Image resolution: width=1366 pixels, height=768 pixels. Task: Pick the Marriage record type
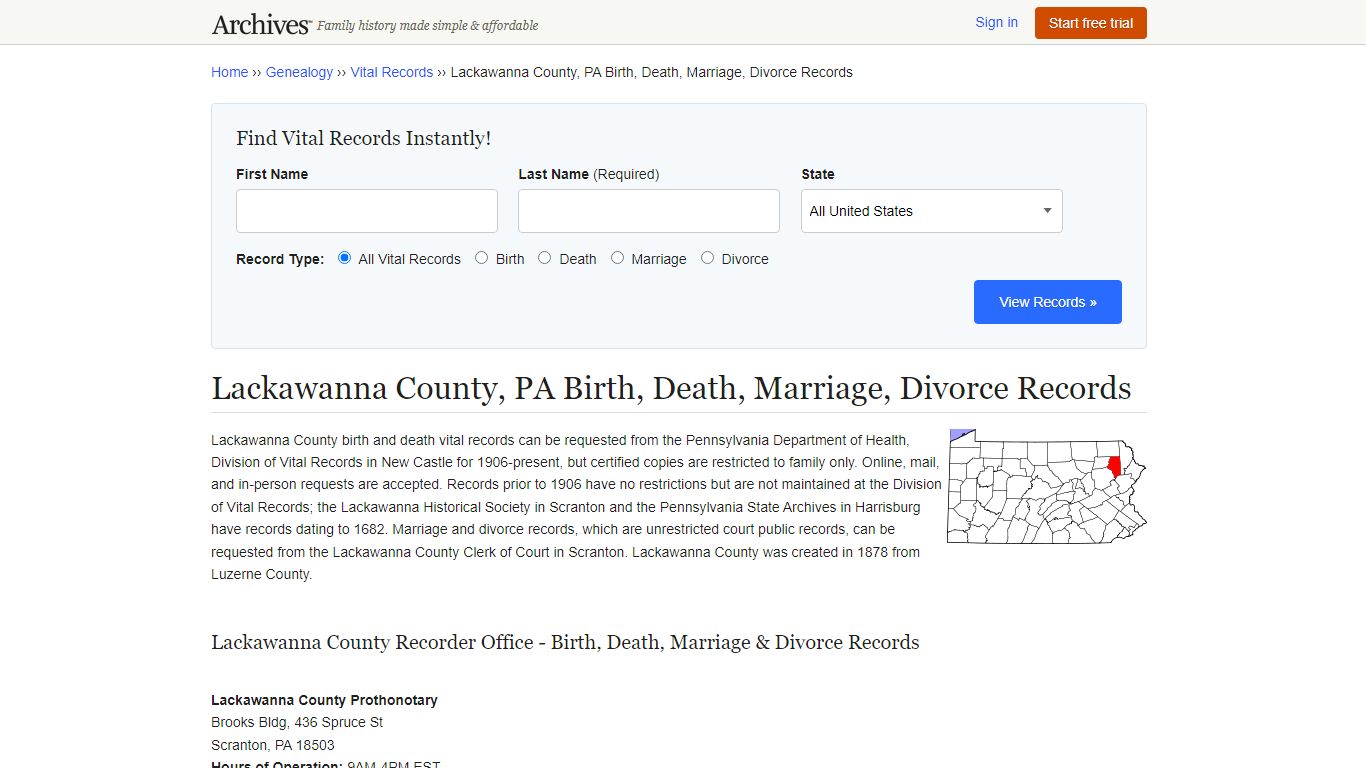(x=618, y=258)
